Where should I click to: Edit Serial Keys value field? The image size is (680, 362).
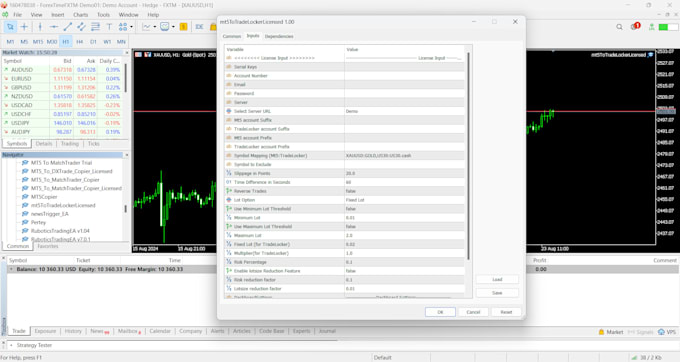click(404, 67)
